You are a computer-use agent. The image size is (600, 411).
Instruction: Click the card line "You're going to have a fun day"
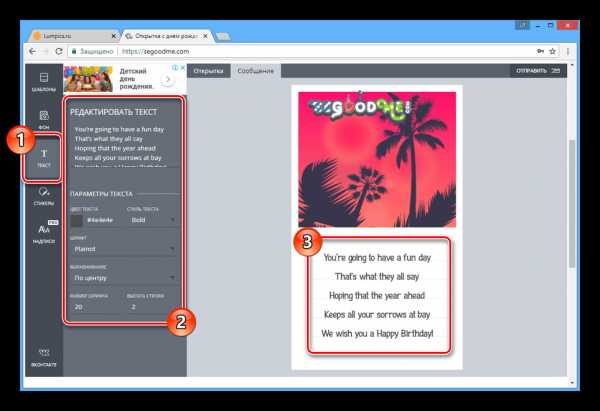(x=377, y=258)
